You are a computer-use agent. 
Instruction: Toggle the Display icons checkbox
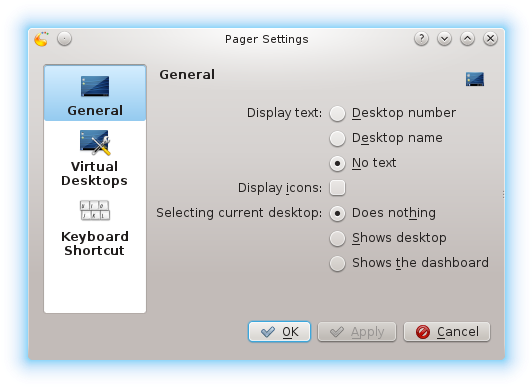click(x=337, y=188)
